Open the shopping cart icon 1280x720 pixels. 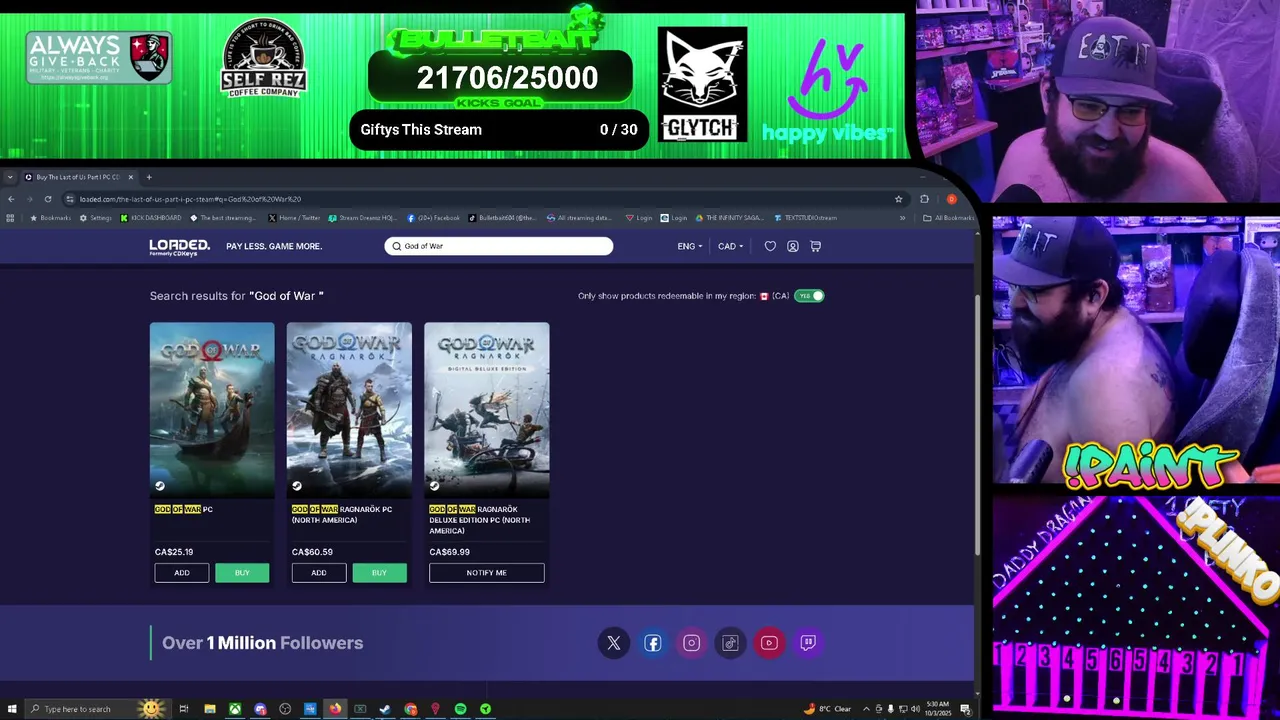pyautogui.click(x=815, y=246)
